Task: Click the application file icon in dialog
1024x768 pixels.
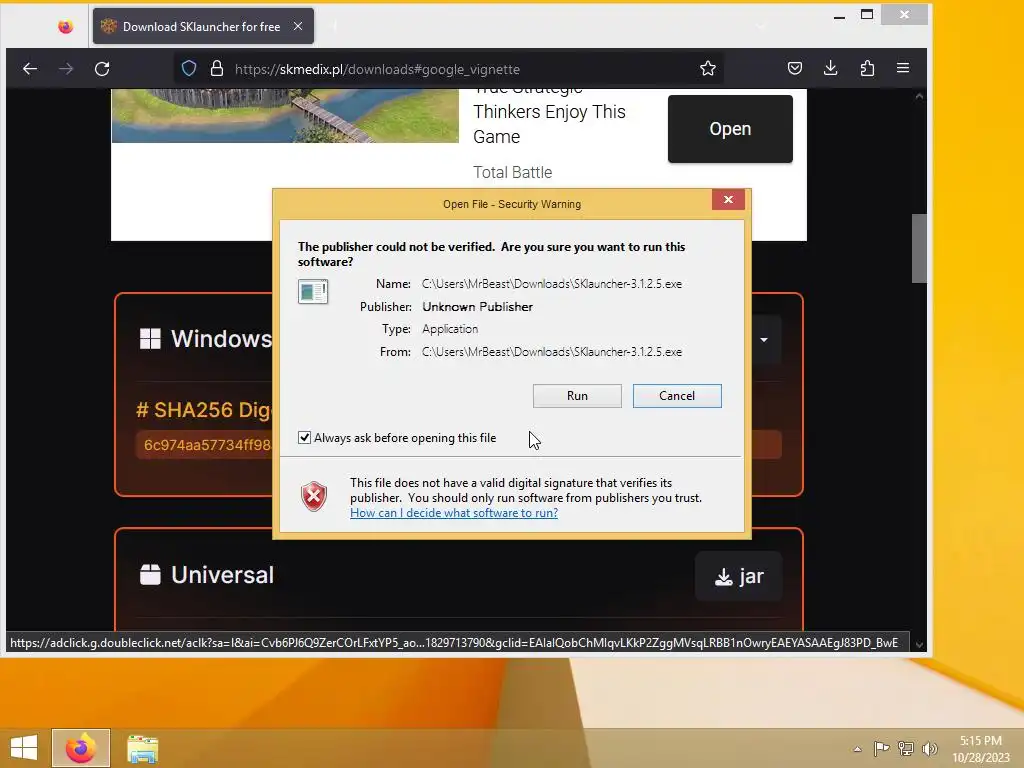Action: coord(313,291)
